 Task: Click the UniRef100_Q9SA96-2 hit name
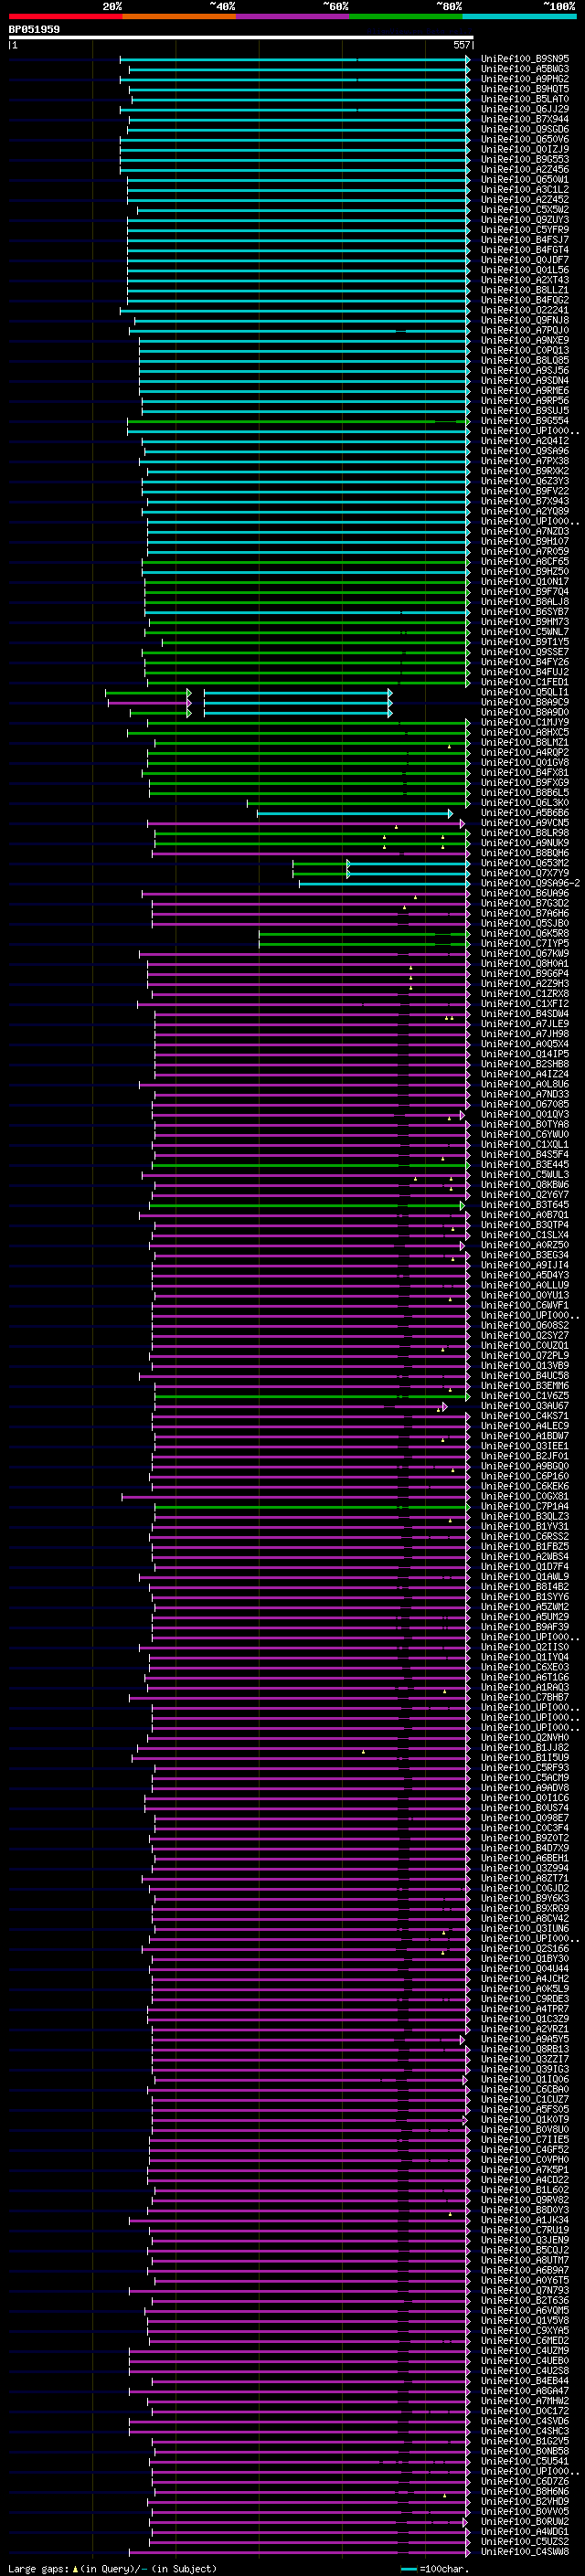point(530,883)
